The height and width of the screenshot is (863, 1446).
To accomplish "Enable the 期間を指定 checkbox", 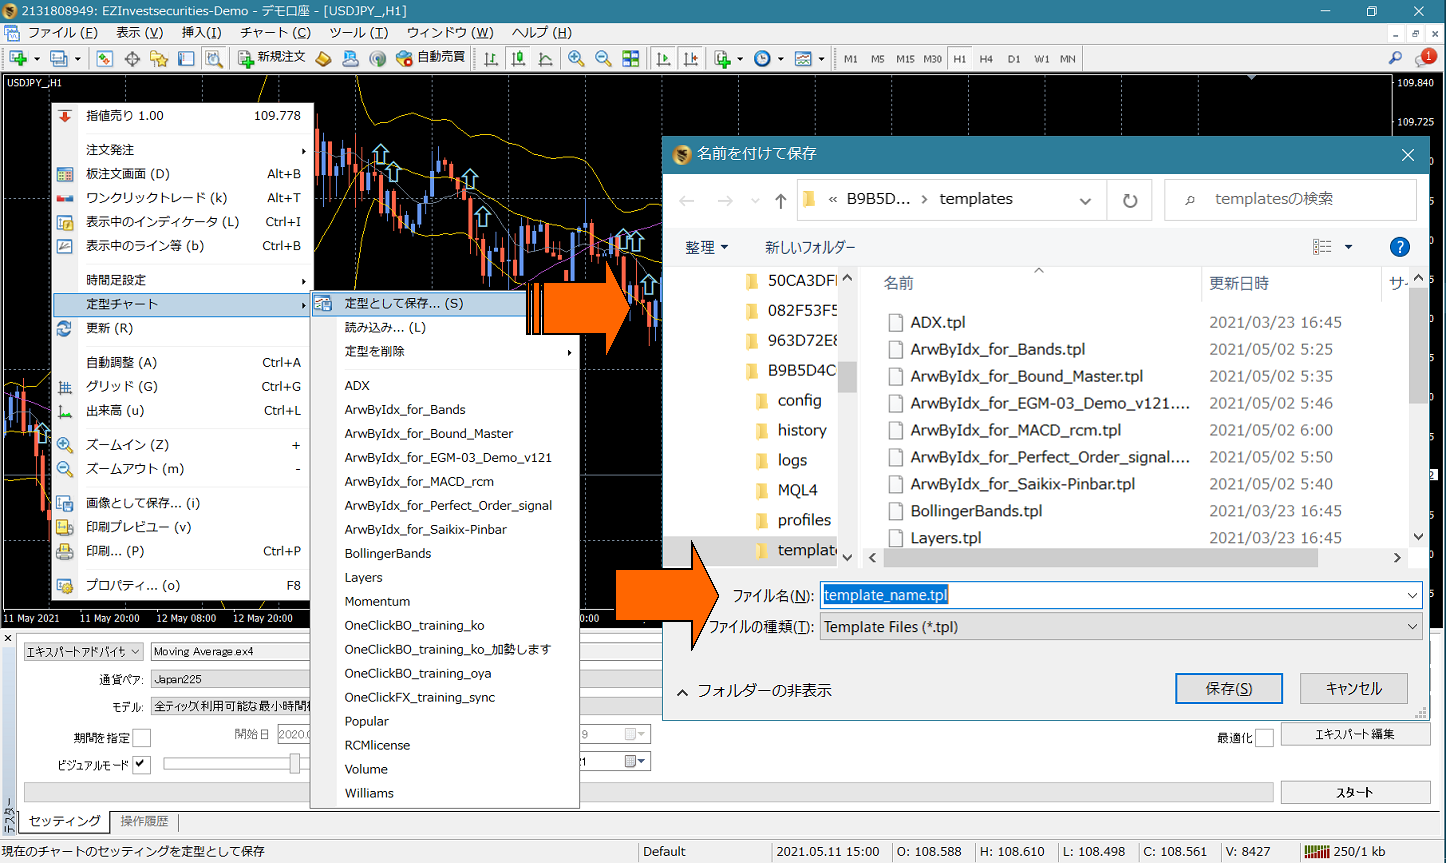I will (x=142, y=738).
